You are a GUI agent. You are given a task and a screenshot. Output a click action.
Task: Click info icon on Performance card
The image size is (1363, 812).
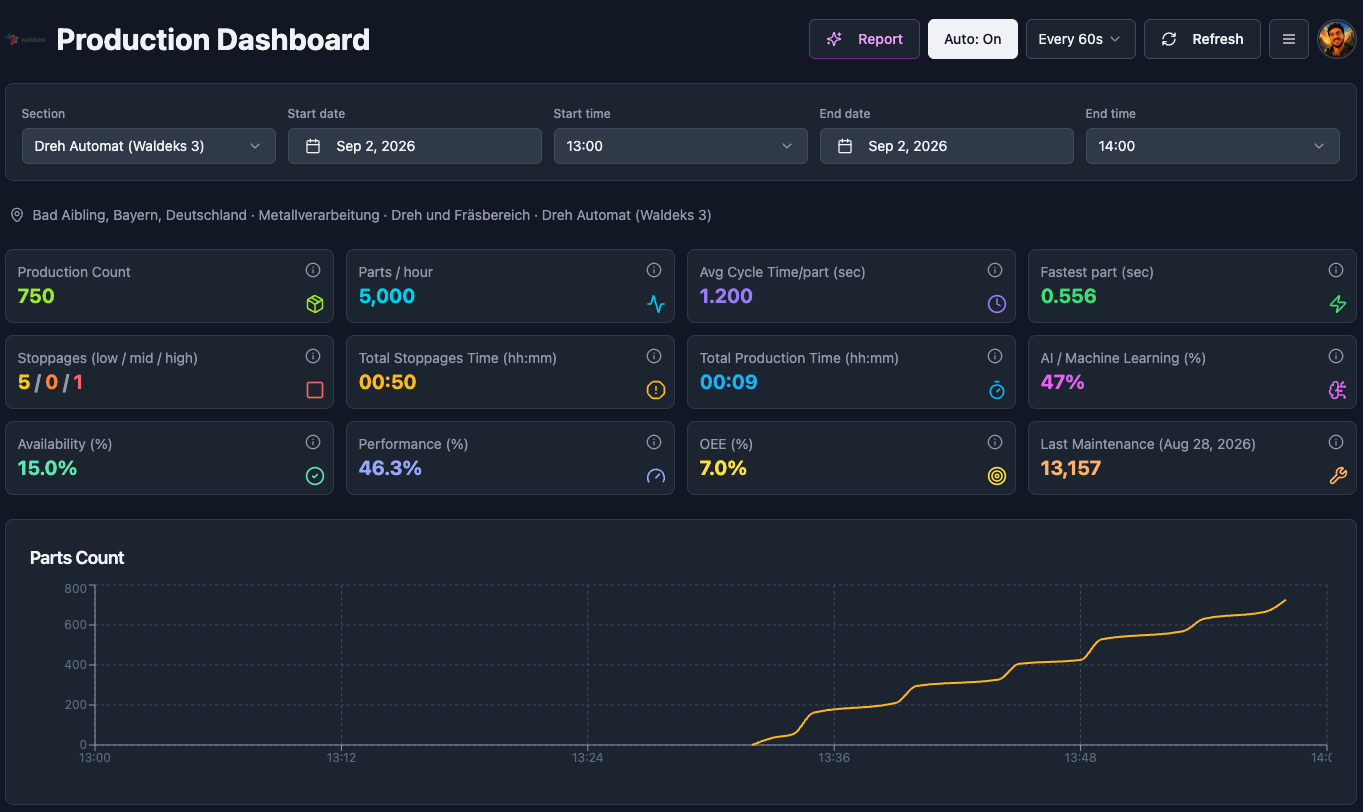tap(654, 442)
